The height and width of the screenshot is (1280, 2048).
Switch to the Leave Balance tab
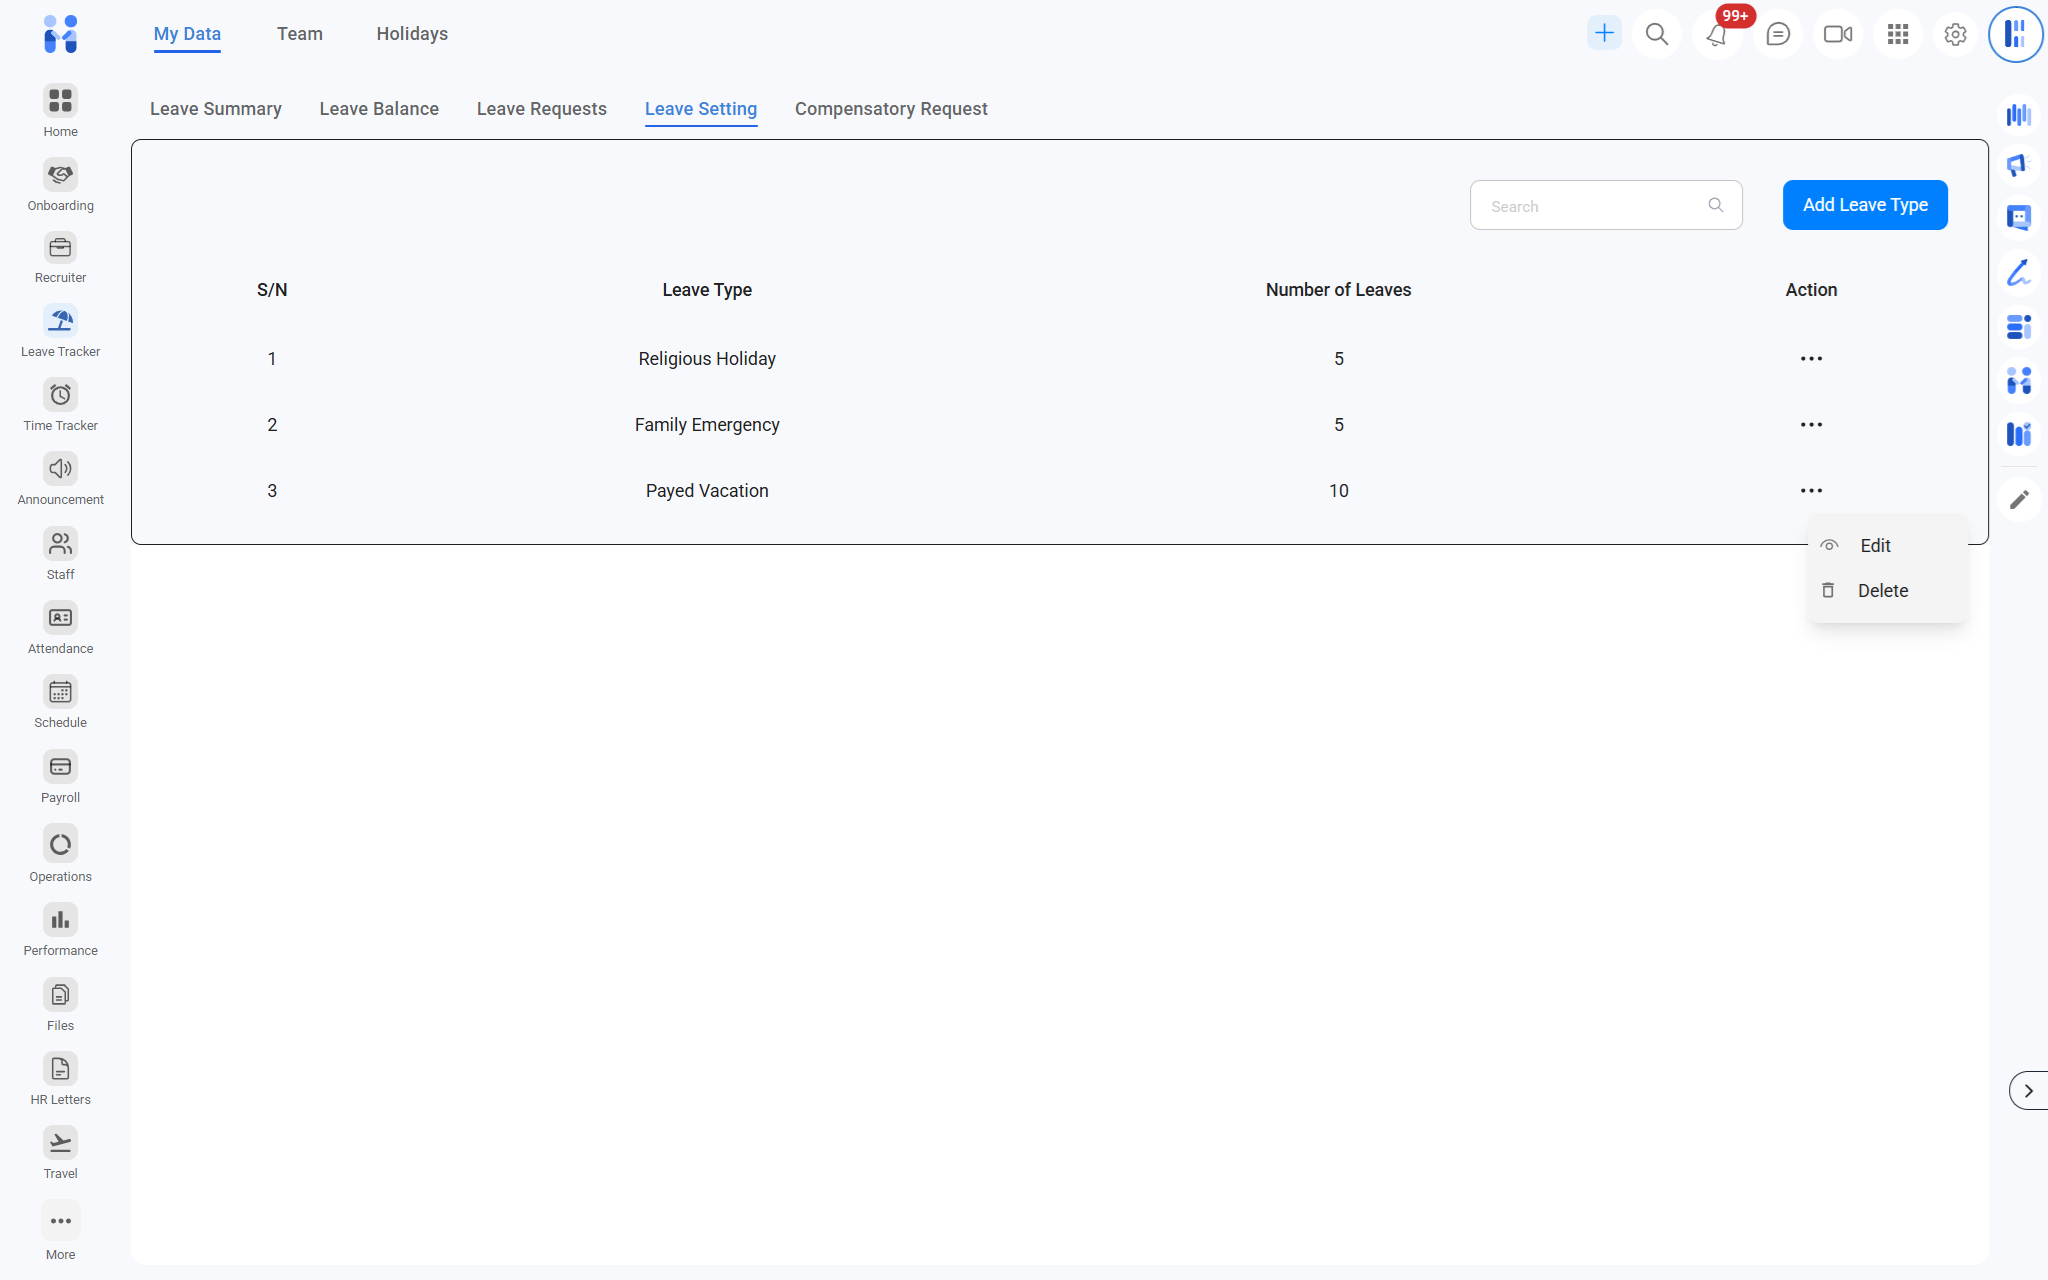pyautogui.click(x=379, y=109)
